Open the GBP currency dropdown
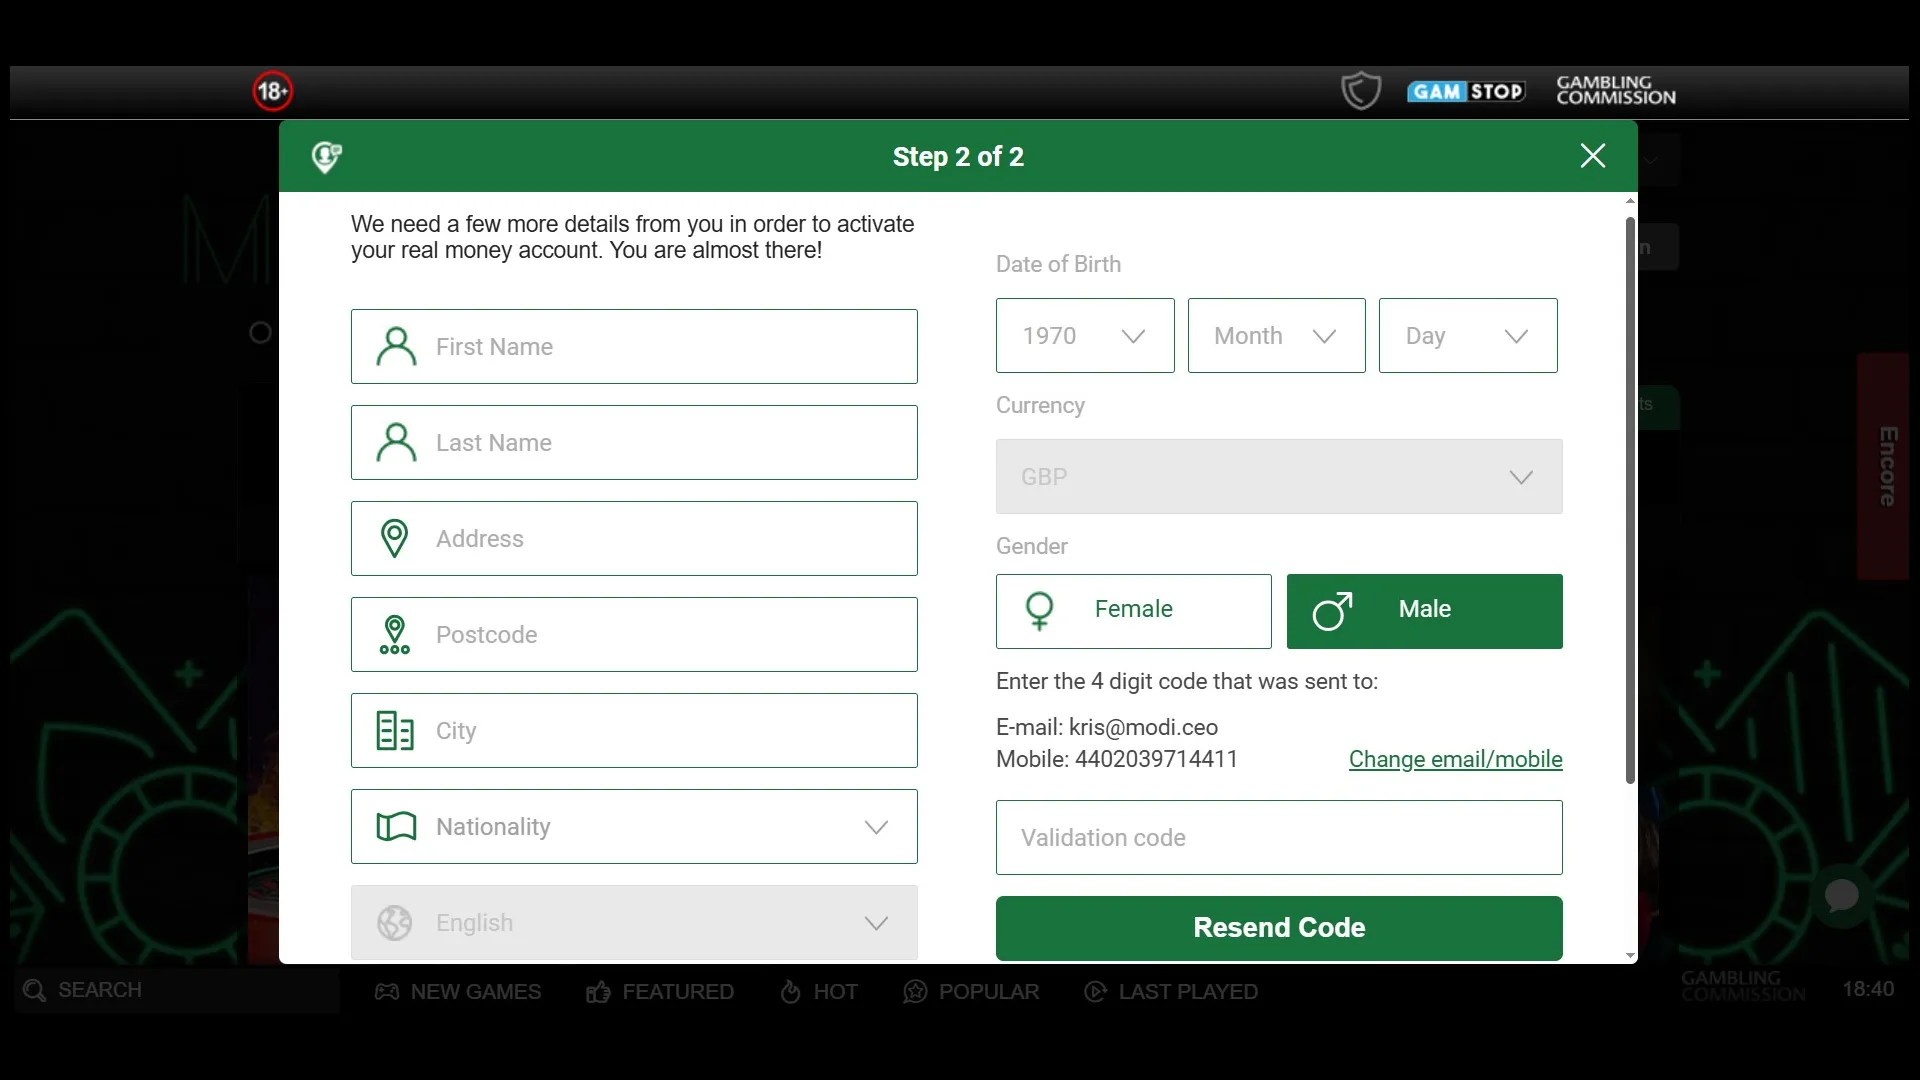This screenshot has width=1920, height=1080. click(x=1279, y=477)
